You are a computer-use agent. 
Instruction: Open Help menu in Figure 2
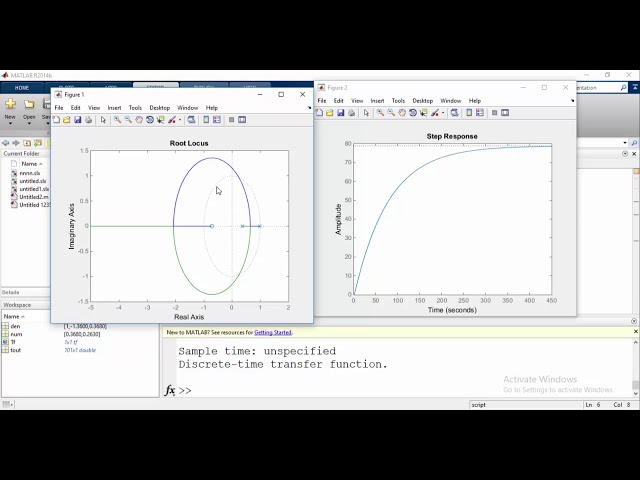(475, 101)
